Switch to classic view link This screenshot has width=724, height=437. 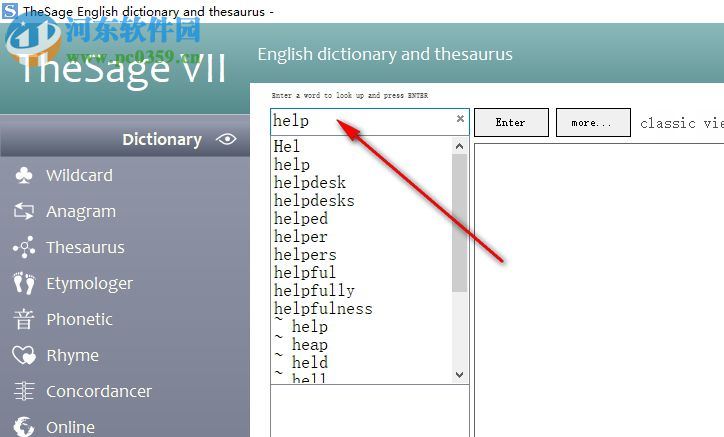682,123
